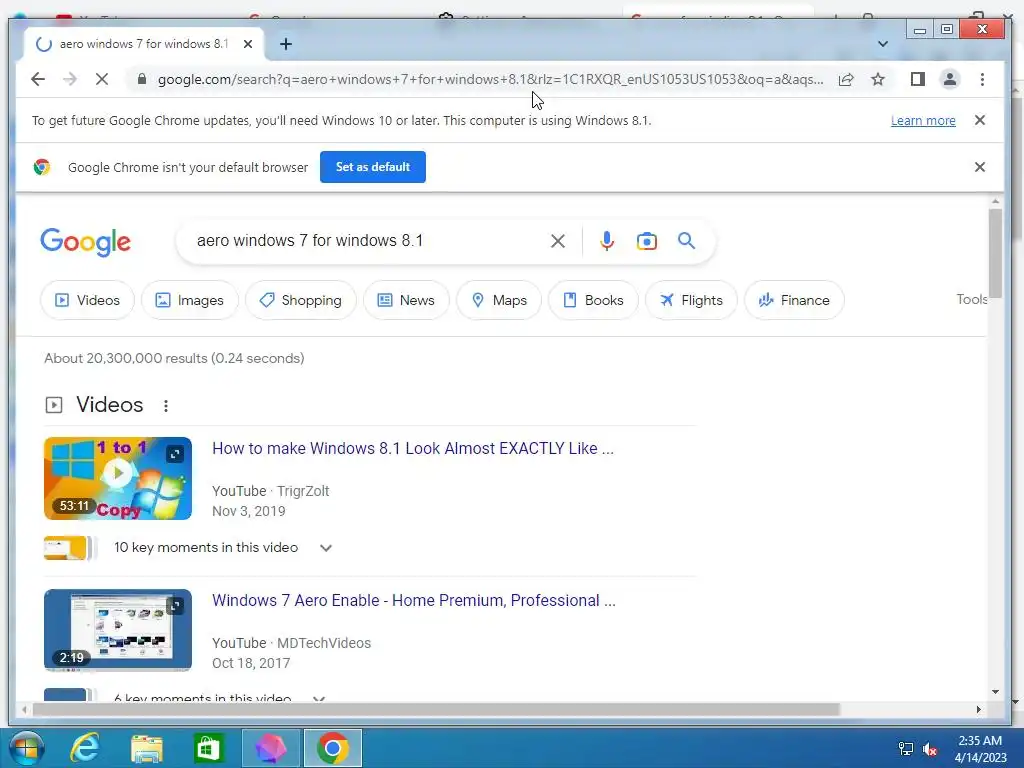Open the Windows Start button
This screenshot has height=768, width=1024.
point(26,748)
